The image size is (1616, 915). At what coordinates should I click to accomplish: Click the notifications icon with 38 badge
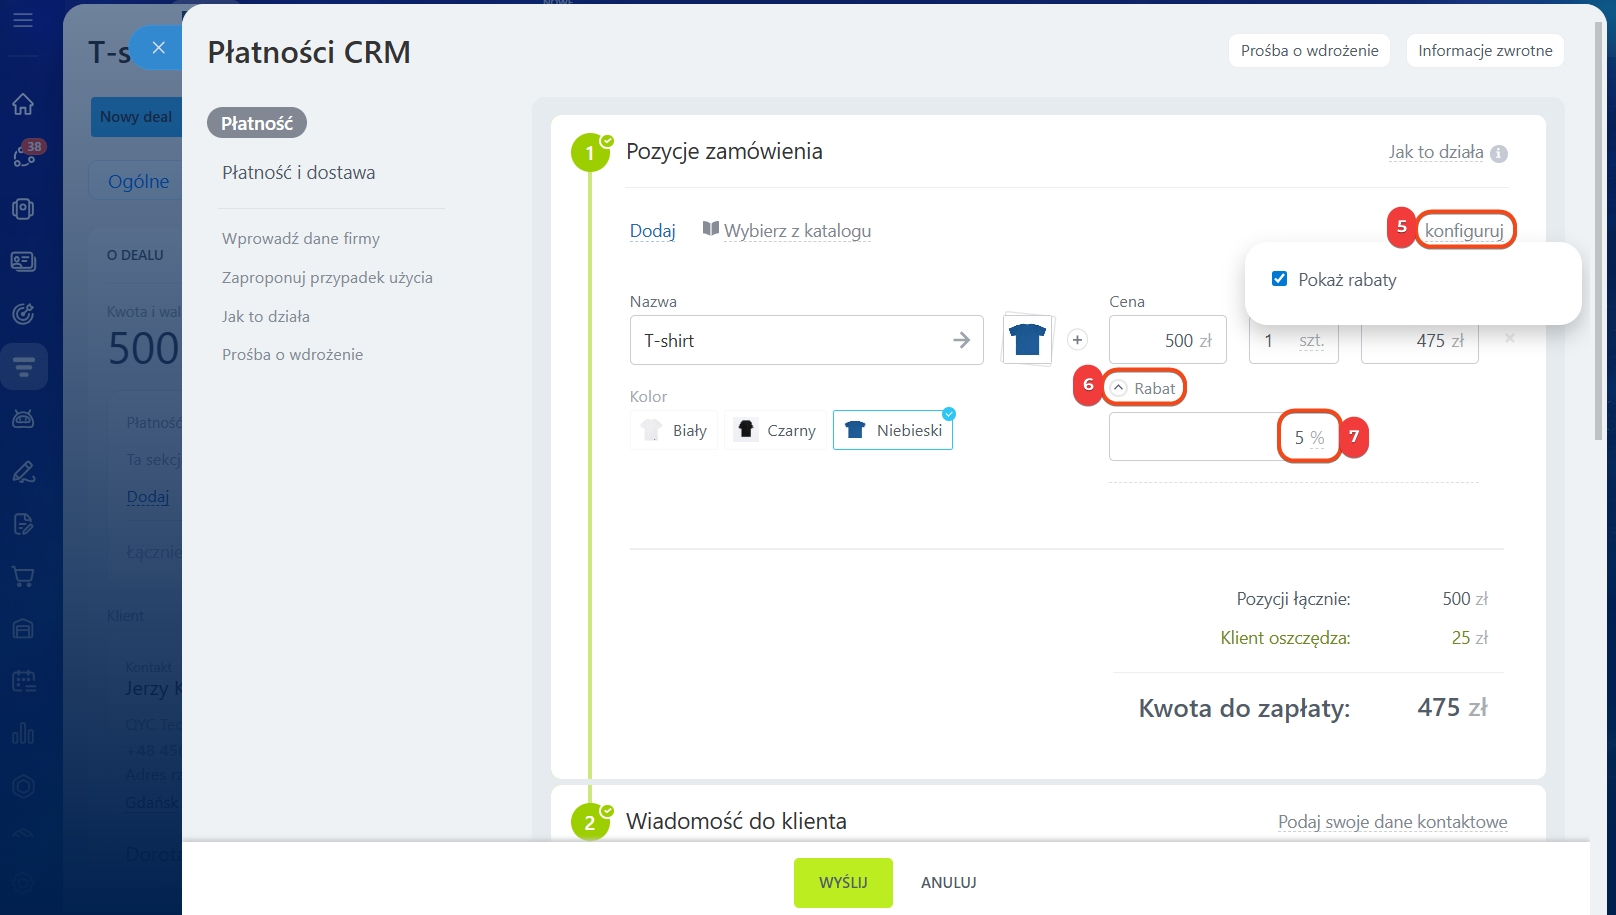[25, 155]
